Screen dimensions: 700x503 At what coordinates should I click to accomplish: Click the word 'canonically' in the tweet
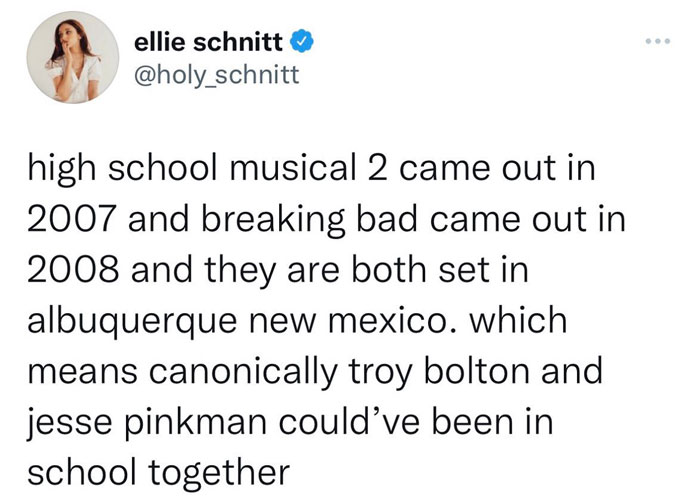[243, 373]
